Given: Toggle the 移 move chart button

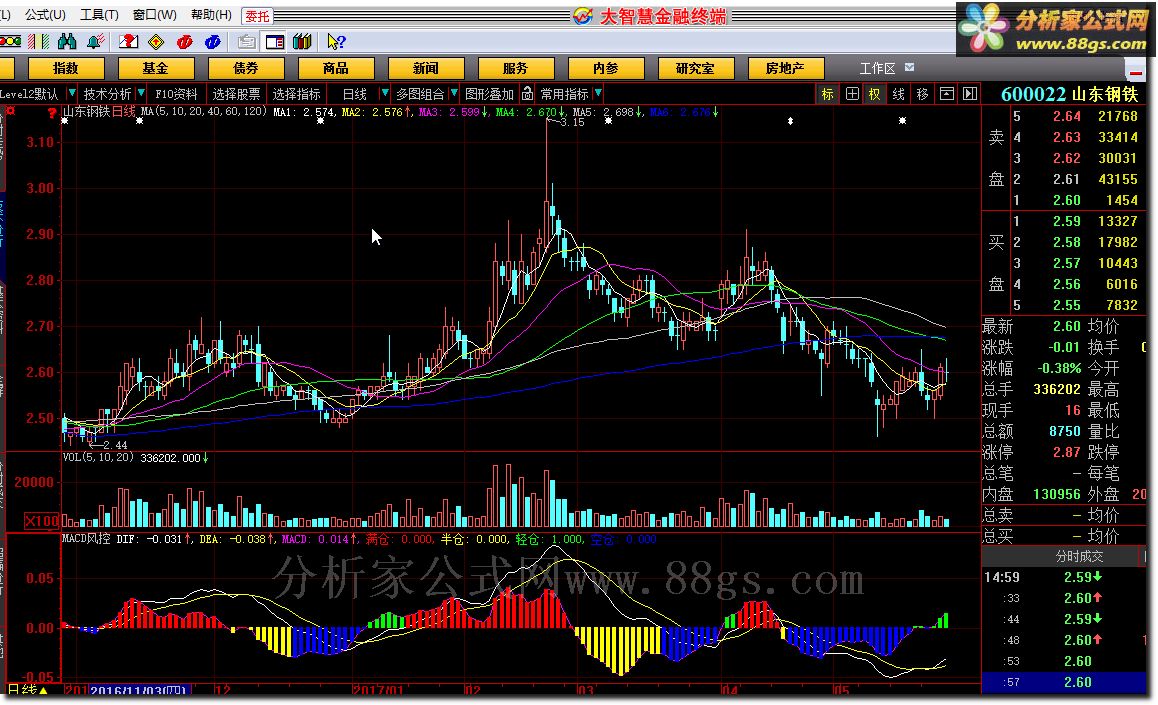Looking at the screenshot, I should click(922, 94).
